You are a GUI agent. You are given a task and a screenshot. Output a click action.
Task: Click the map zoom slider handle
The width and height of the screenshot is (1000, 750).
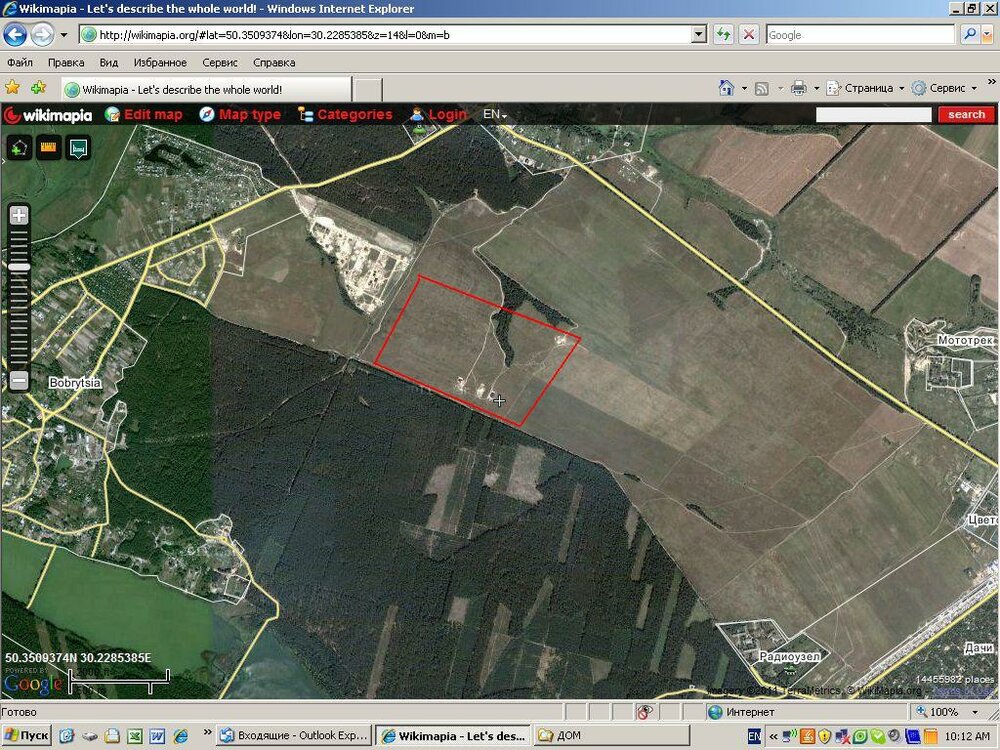[19, 267]
